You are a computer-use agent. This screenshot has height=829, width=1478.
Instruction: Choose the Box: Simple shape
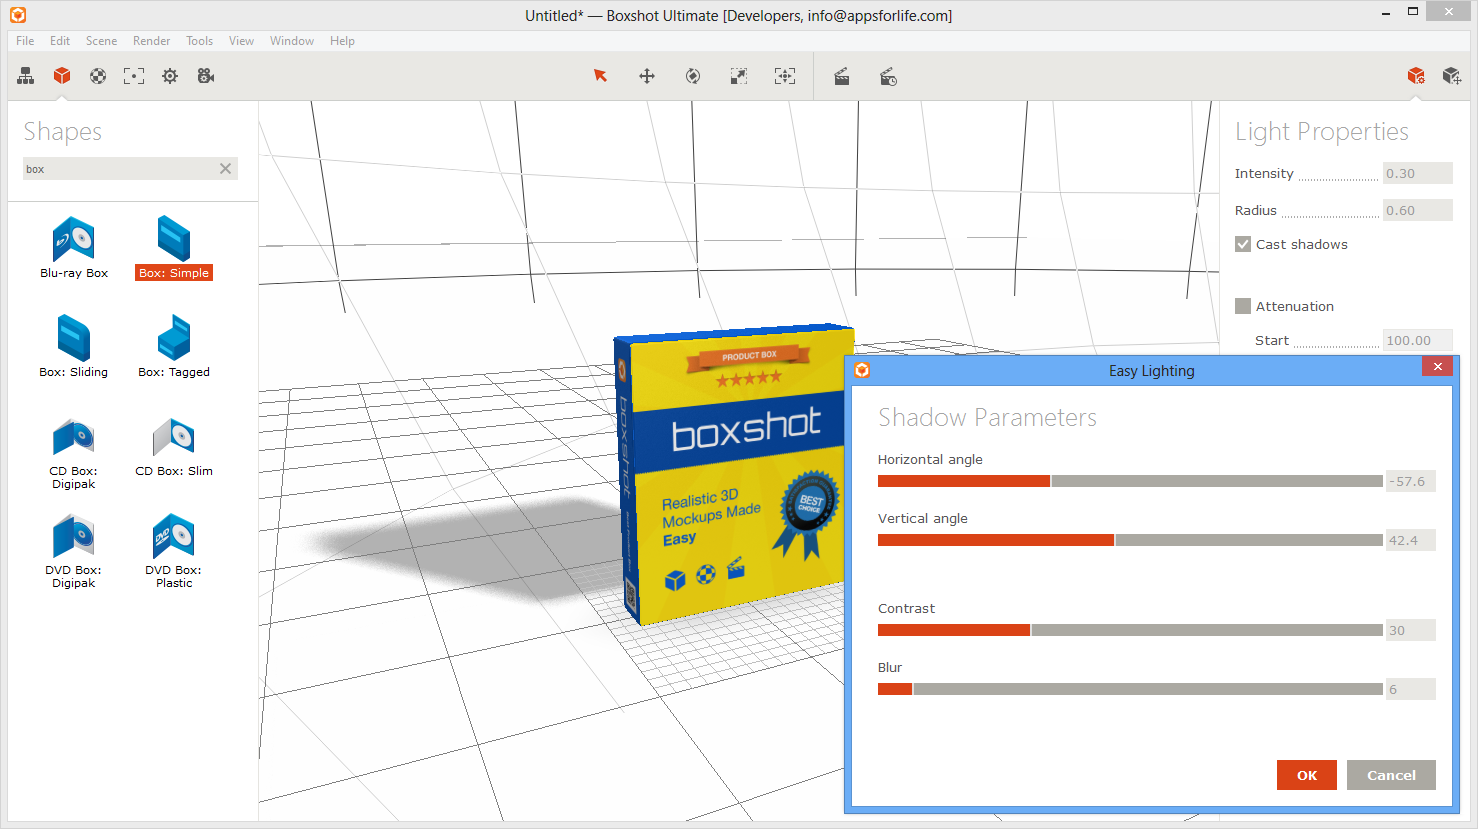(x=174, y=248)
